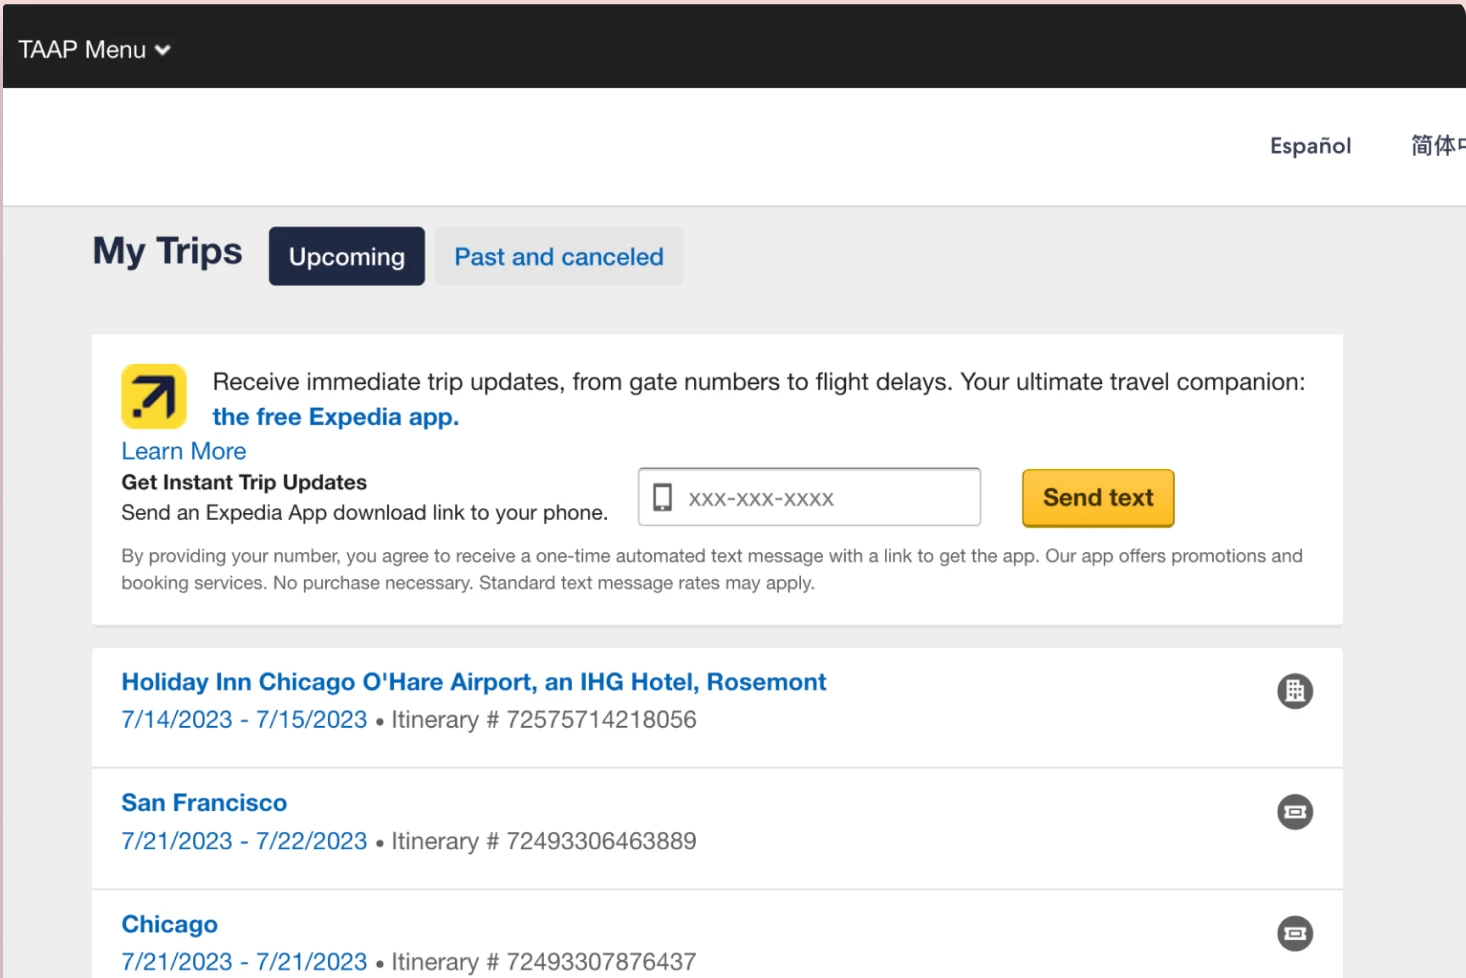Click ticket icon for Chicago trip

click(x=1295, y=933)
